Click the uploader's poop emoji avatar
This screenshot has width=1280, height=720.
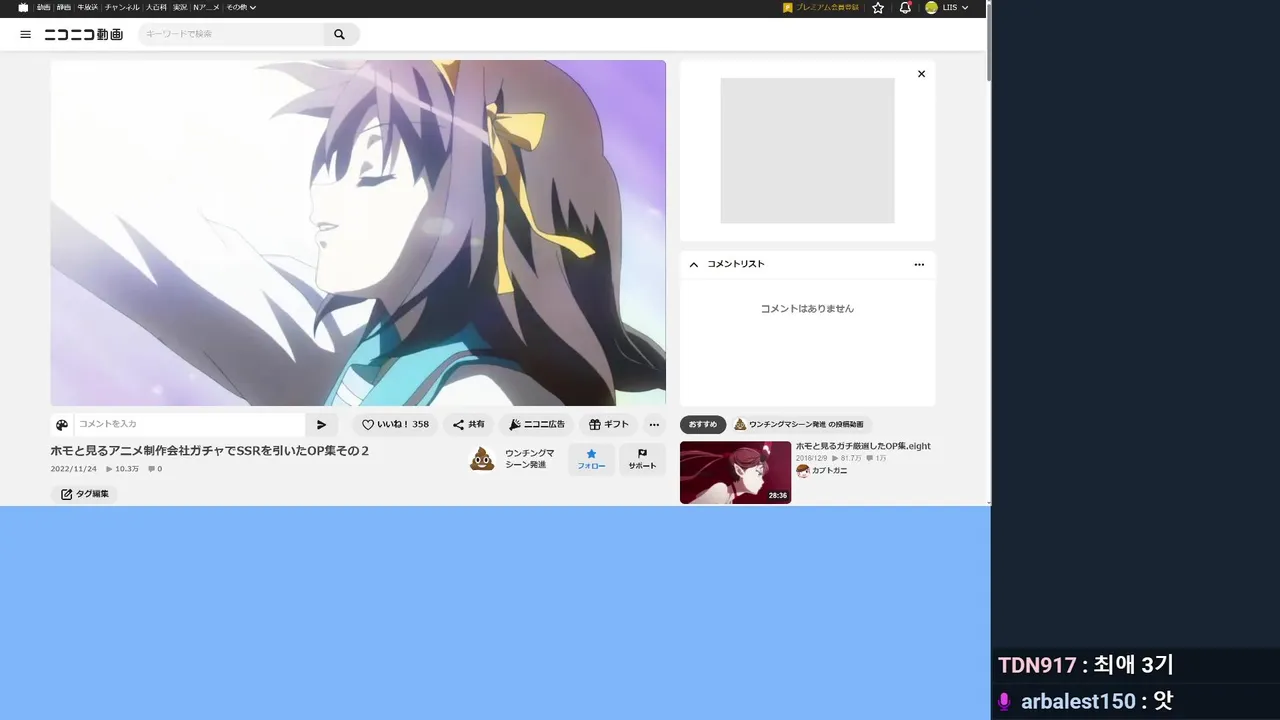coord(482,459)
